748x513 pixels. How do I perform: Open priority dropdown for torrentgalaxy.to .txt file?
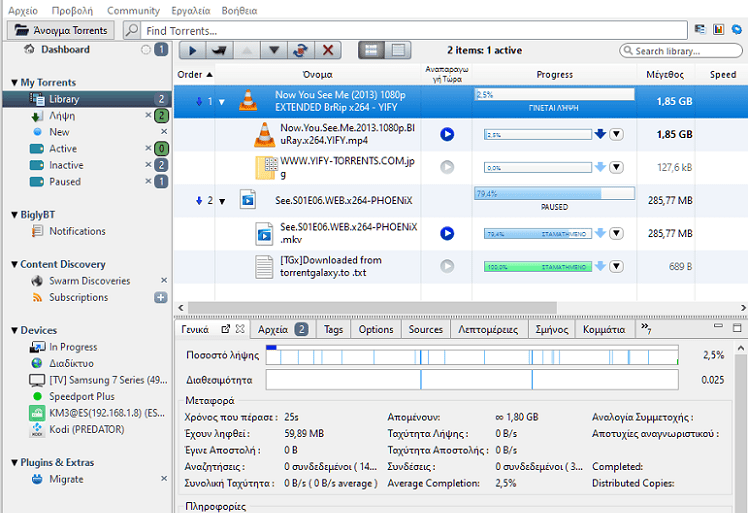coord(616,266)
